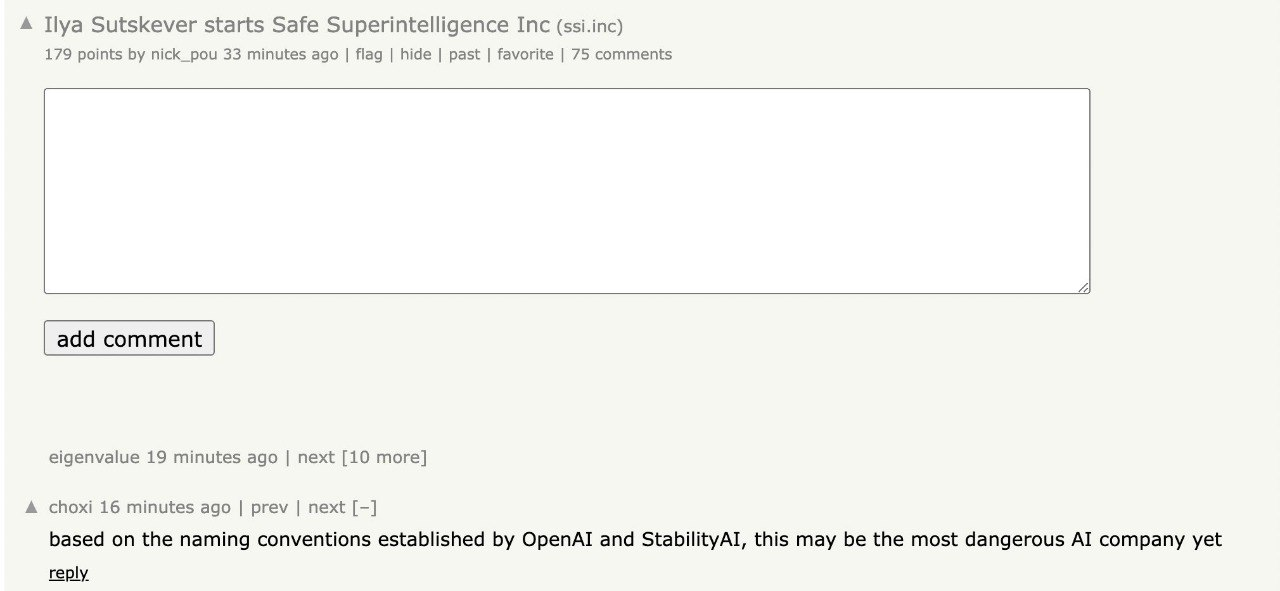Image resolution: width=1280 pixels, height=591 pixels.
Task: Jump to prev comment from choxi
Action: click(269, 507)
